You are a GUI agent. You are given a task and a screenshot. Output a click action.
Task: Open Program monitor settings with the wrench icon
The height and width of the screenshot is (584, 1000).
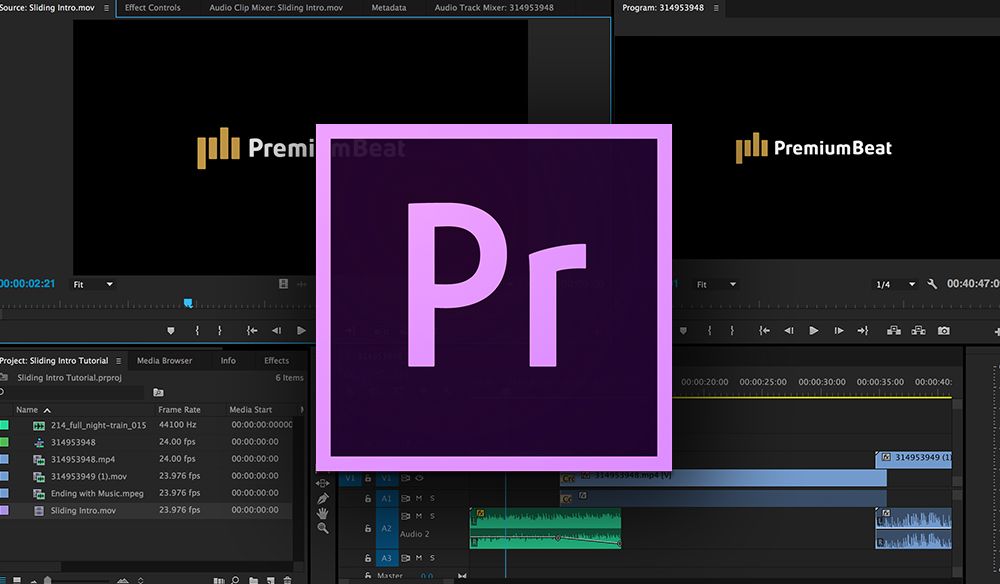(x=931, y=284)
